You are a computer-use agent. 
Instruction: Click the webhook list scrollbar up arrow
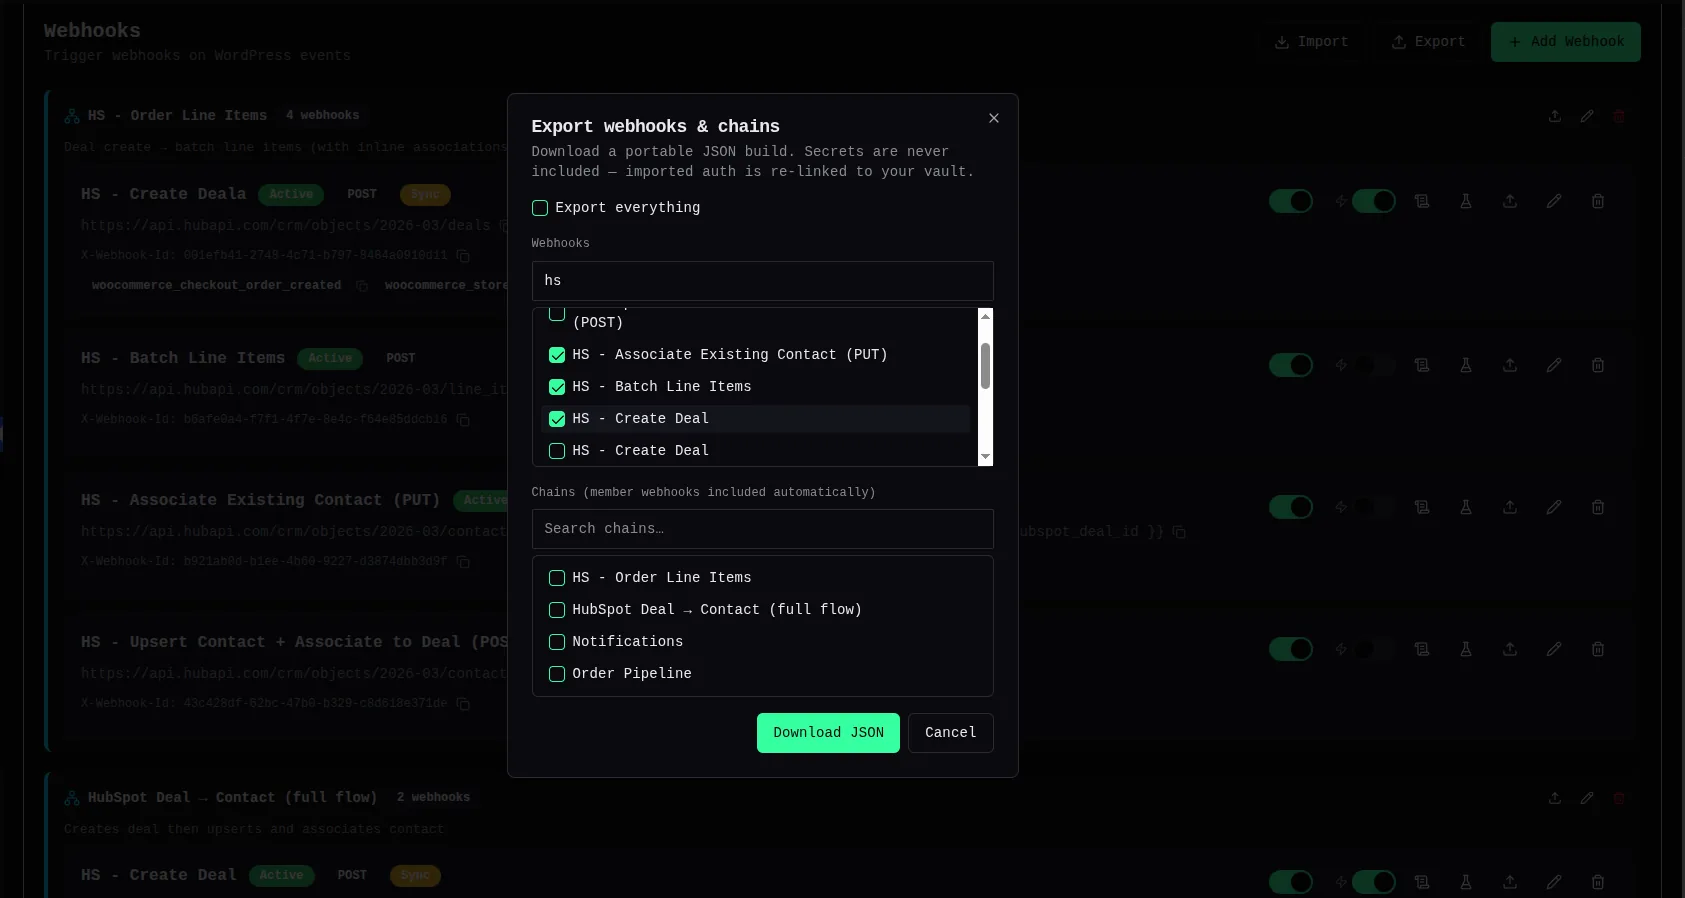[985, 317]
